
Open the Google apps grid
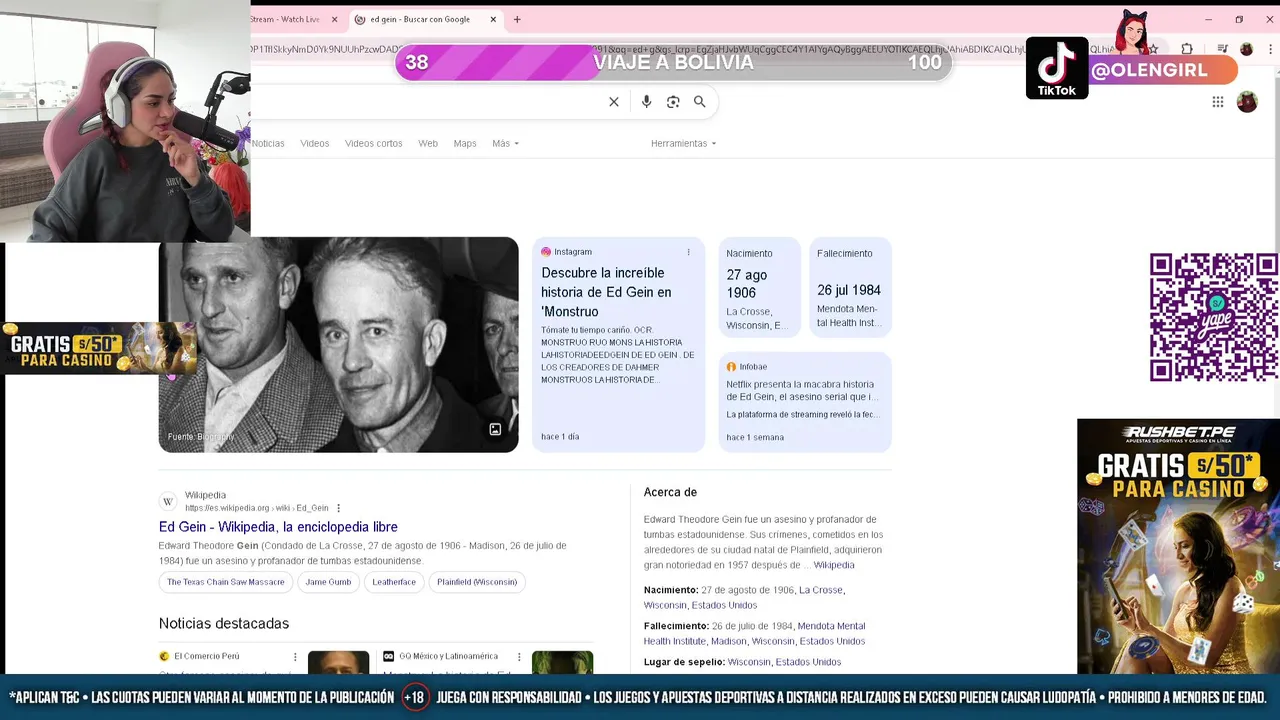pyautogui.click(x=1218, y=102)
